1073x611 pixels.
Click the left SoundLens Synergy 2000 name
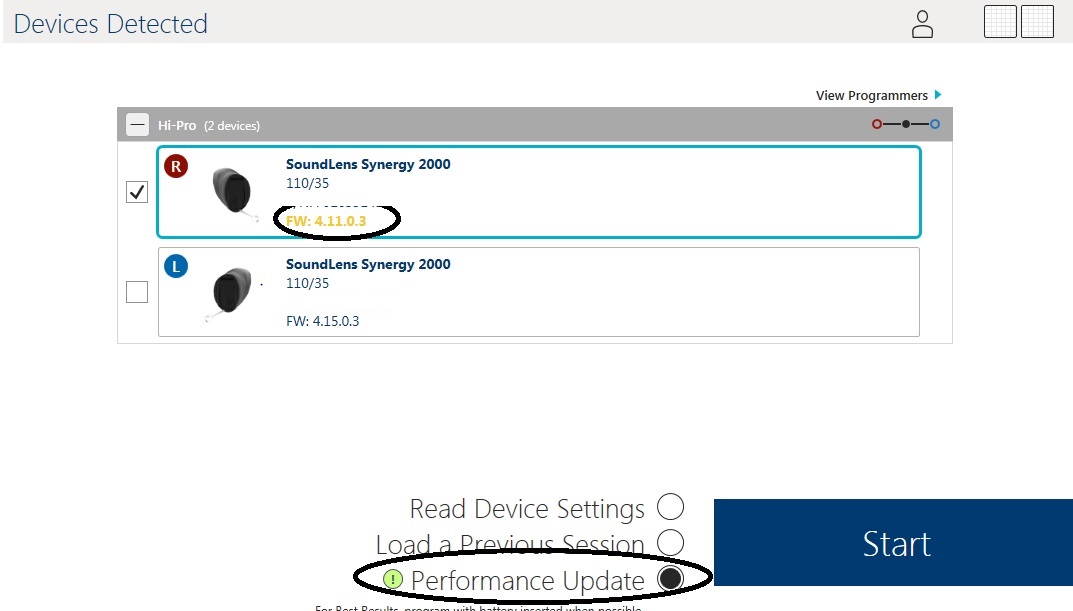pos(368,264)
